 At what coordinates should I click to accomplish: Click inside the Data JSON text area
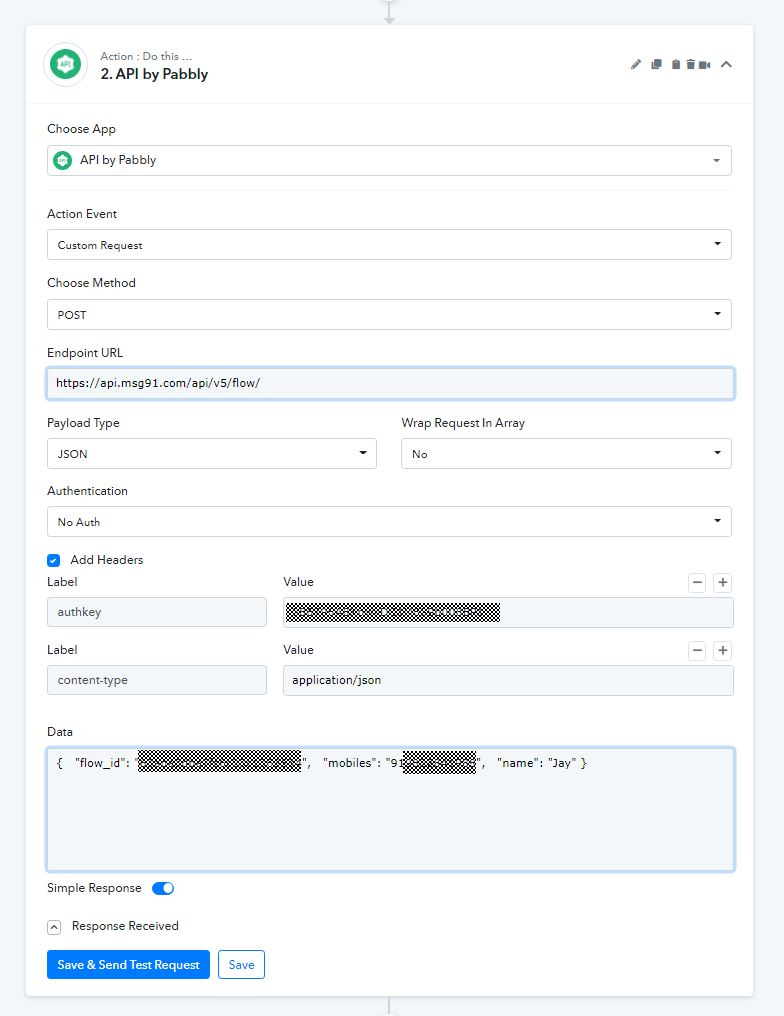[x=390, y=809]
